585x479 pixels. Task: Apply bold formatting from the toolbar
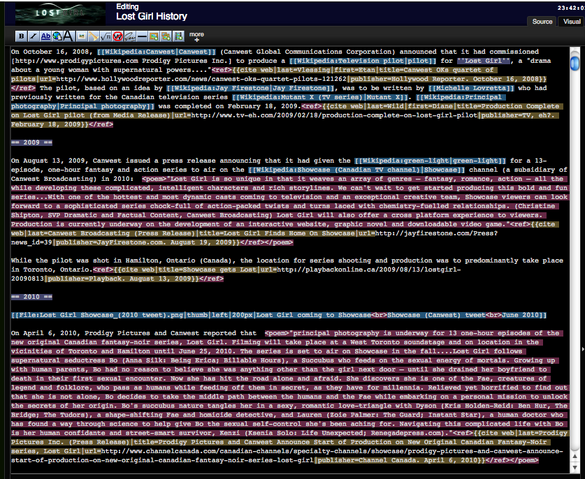pyautogui.click(x=21, y=36)
